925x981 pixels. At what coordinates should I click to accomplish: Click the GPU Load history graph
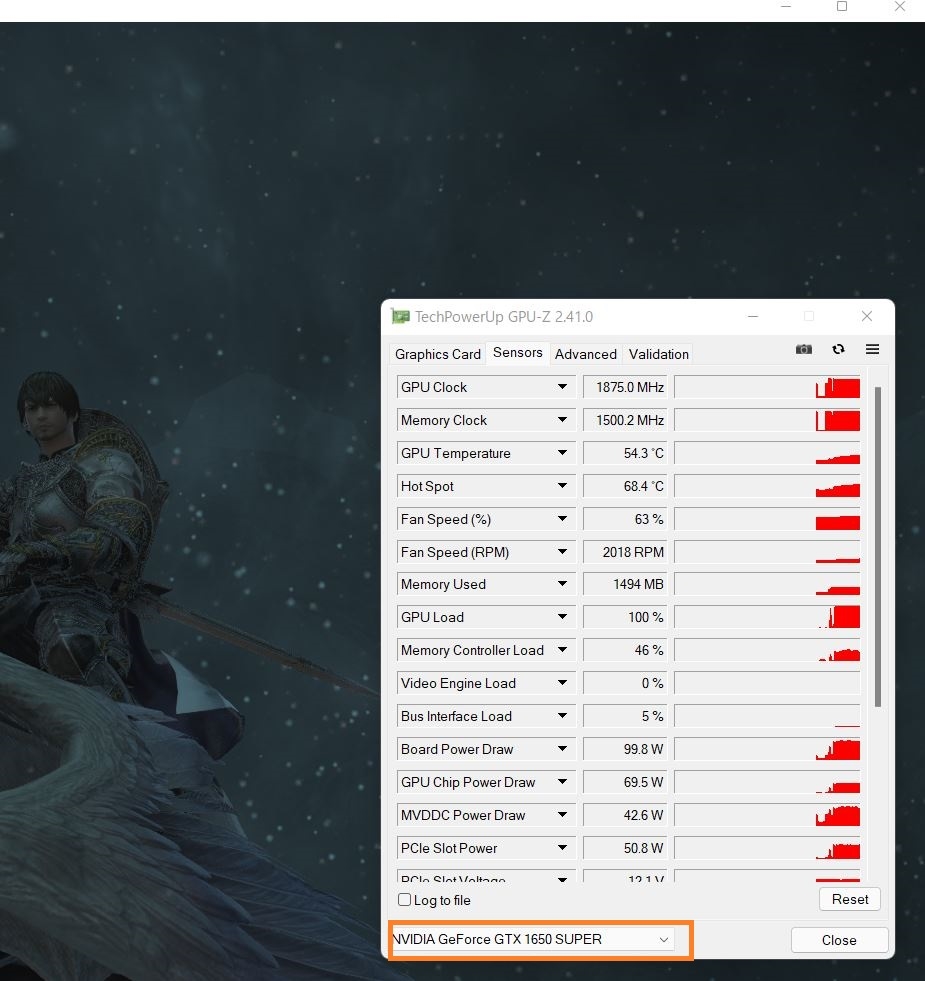[767, 617]
